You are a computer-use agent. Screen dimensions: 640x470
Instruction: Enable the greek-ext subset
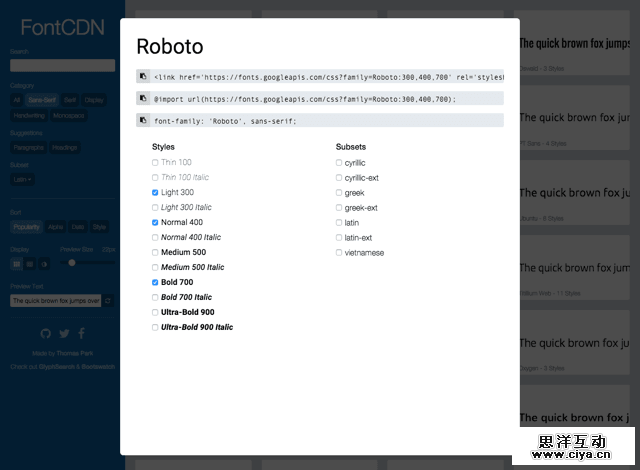(x=339, y=208)
